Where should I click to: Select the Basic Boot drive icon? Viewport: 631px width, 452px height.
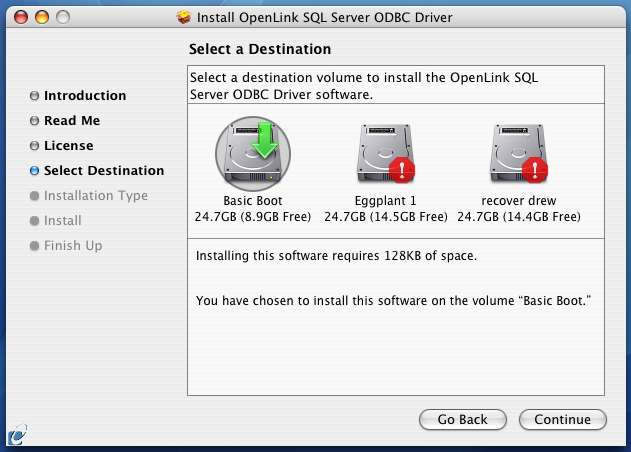(x=253, y=153)
